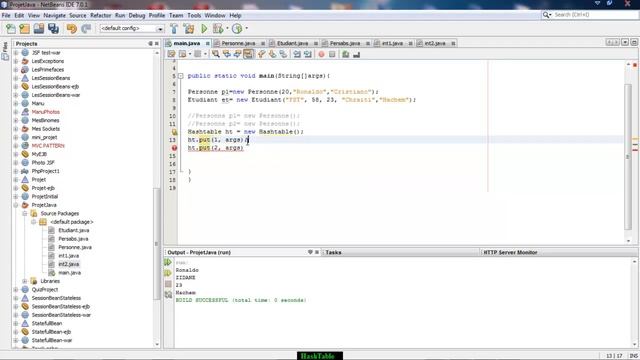The width and height of the screenshot is (640, 360).
Task: Click the Undo arrow icon
Action: [72, 29]
